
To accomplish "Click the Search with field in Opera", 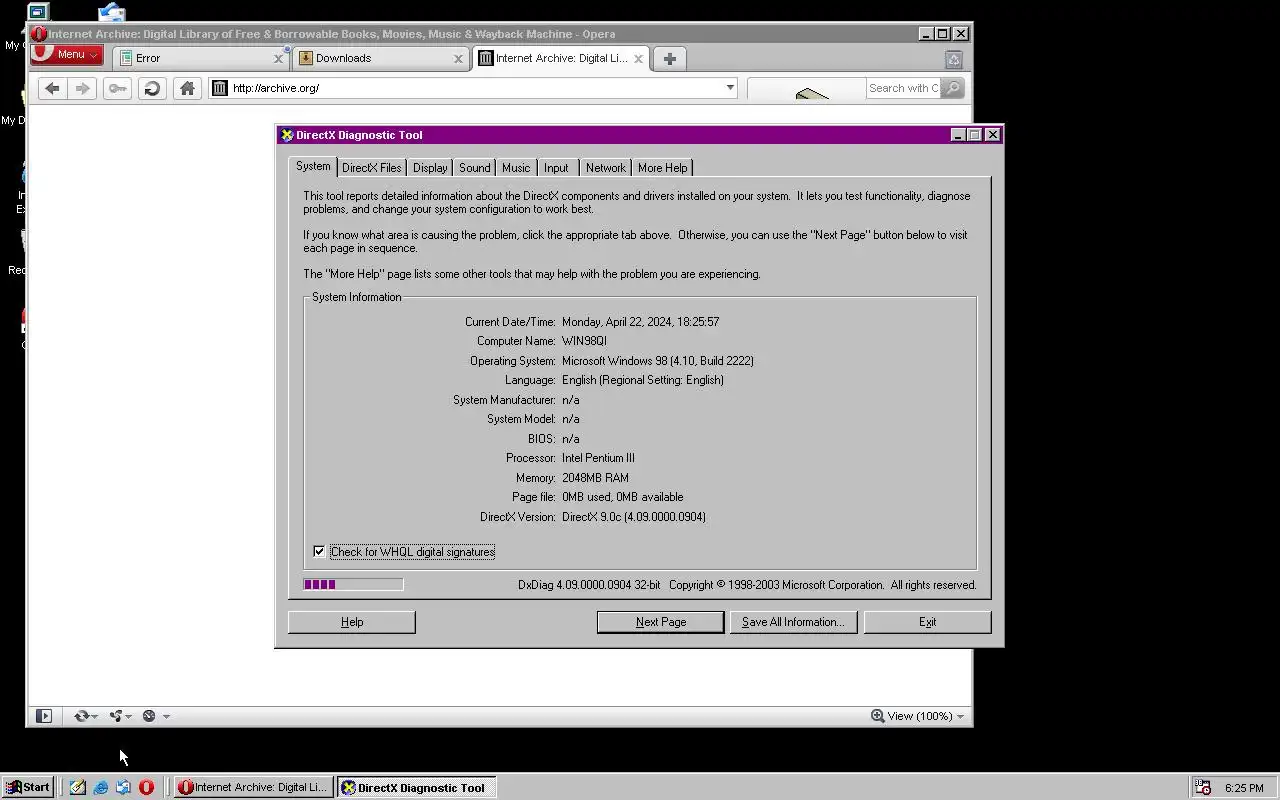I will (902, 88).
